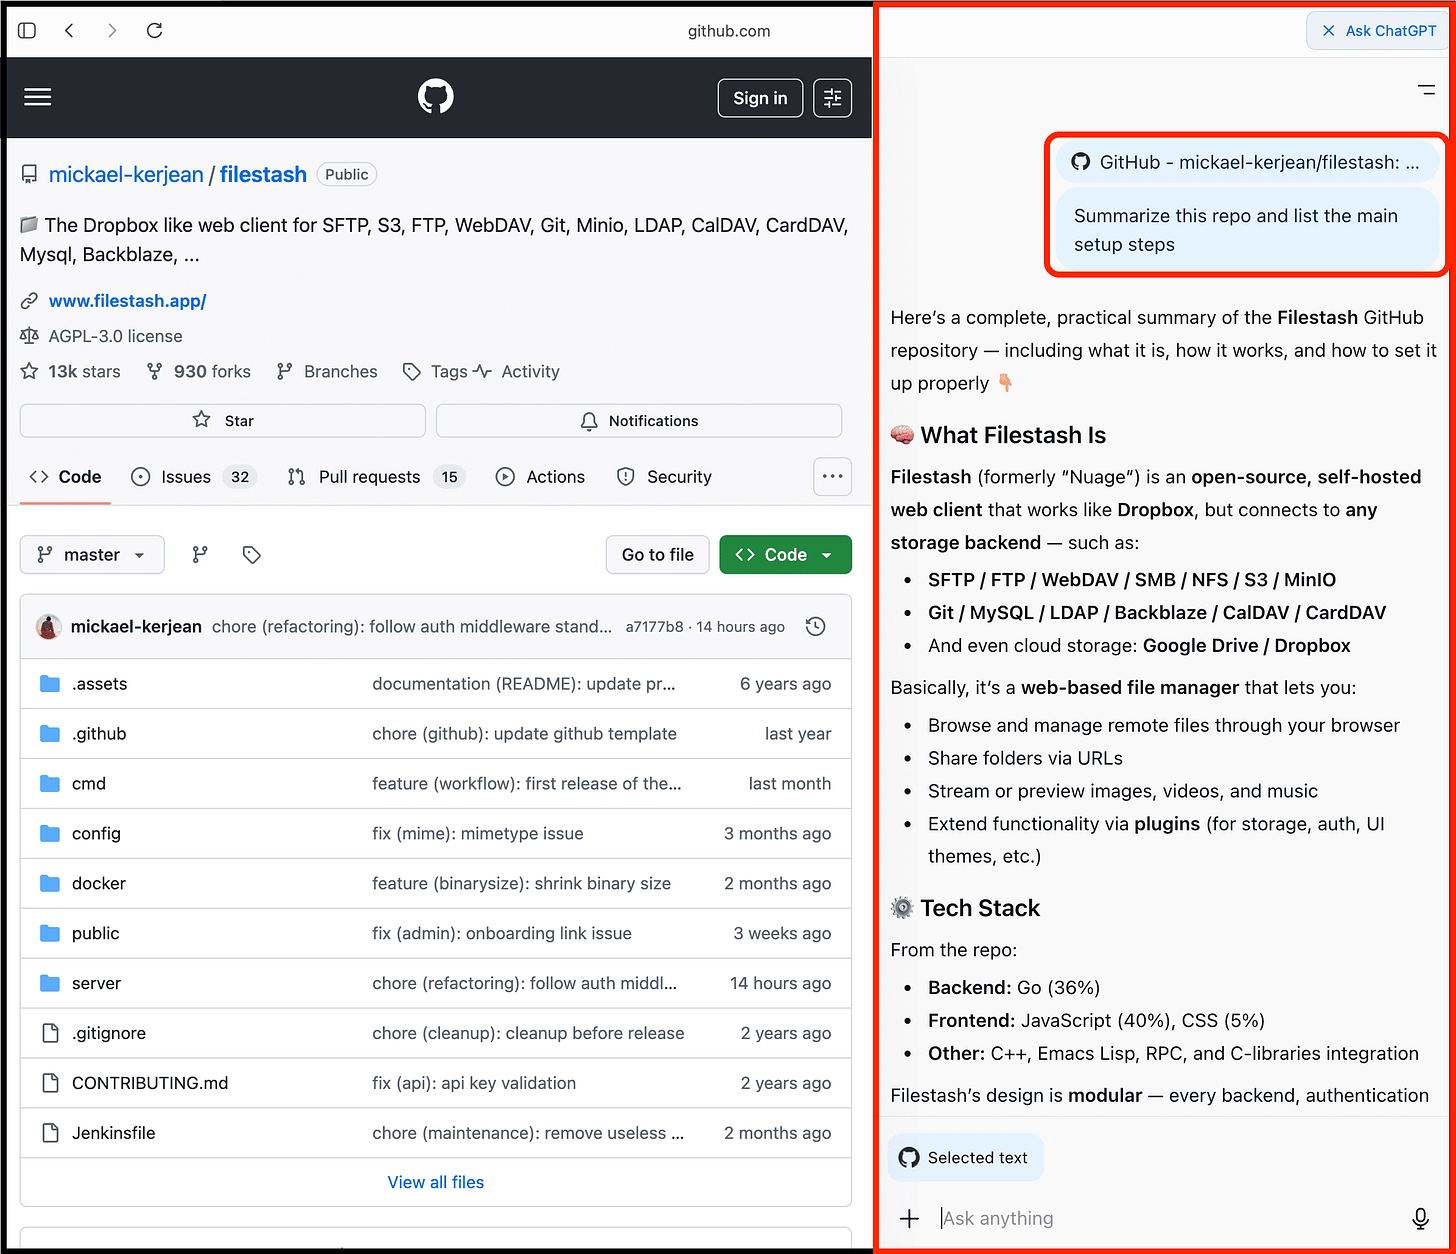1456x1254 pixels.
Task: Open the .assets folder
Action: (99, 684)
